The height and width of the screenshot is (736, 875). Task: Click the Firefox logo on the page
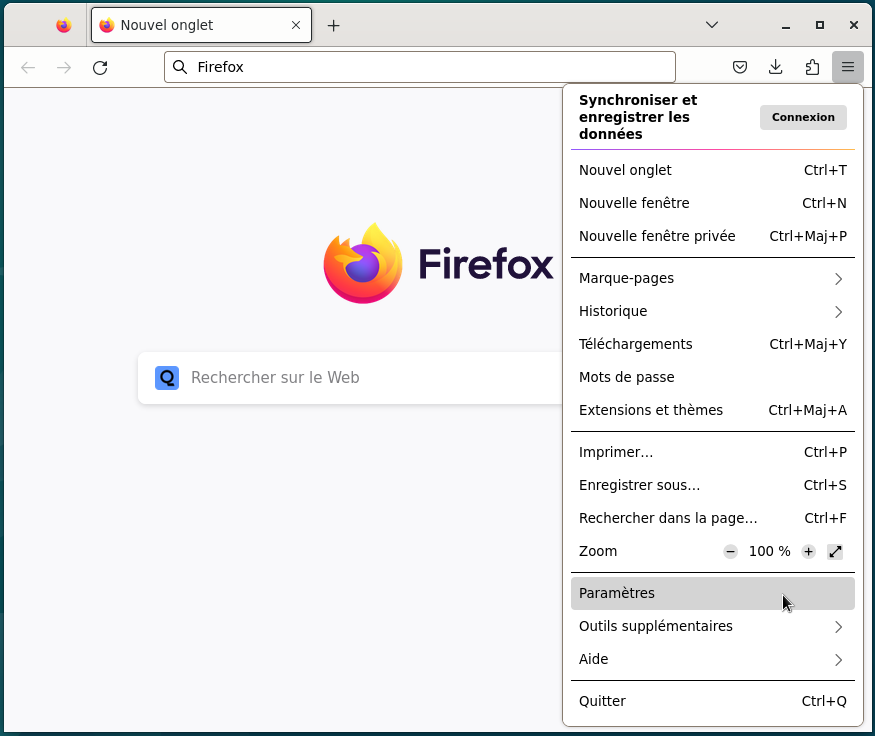click(x=363, y=263)
